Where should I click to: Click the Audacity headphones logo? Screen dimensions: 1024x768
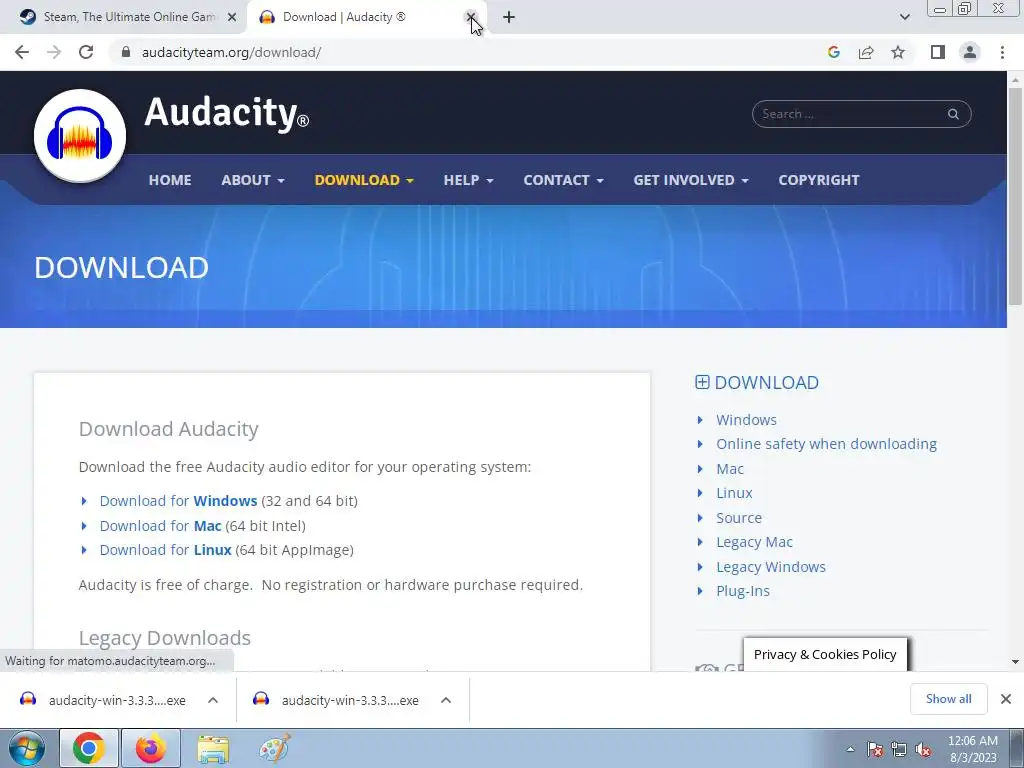click(80, 136)
